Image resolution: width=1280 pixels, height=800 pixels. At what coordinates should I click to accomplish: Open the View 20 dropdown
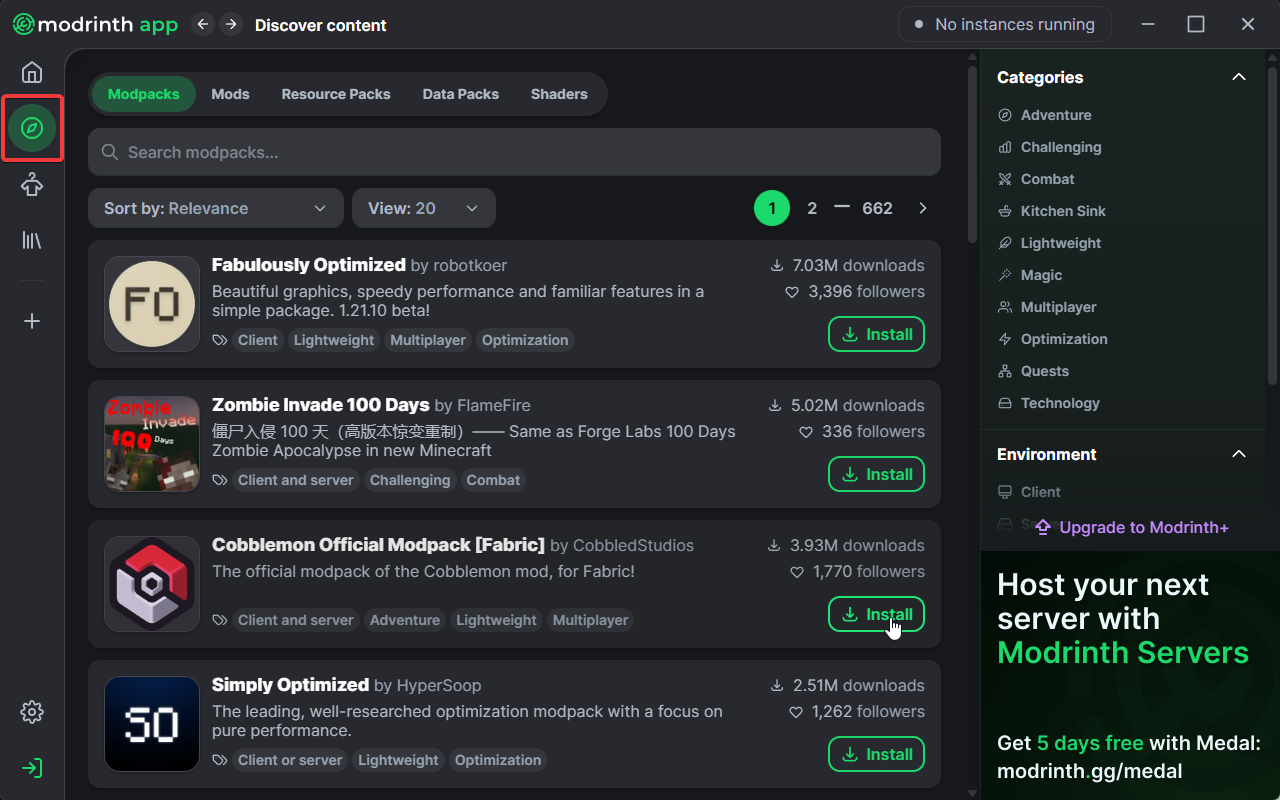coord(424,208)
